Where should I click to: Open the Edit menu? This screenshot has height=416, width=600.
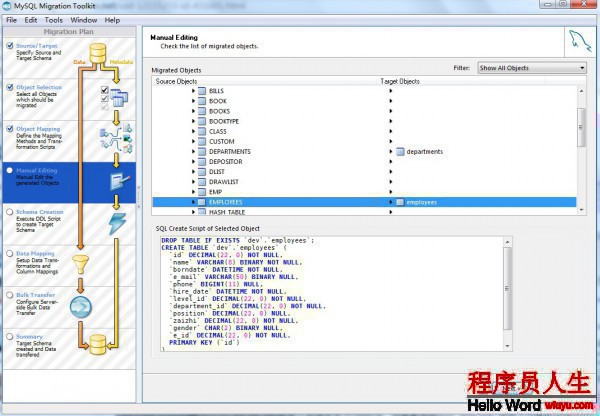pos(31,20)
